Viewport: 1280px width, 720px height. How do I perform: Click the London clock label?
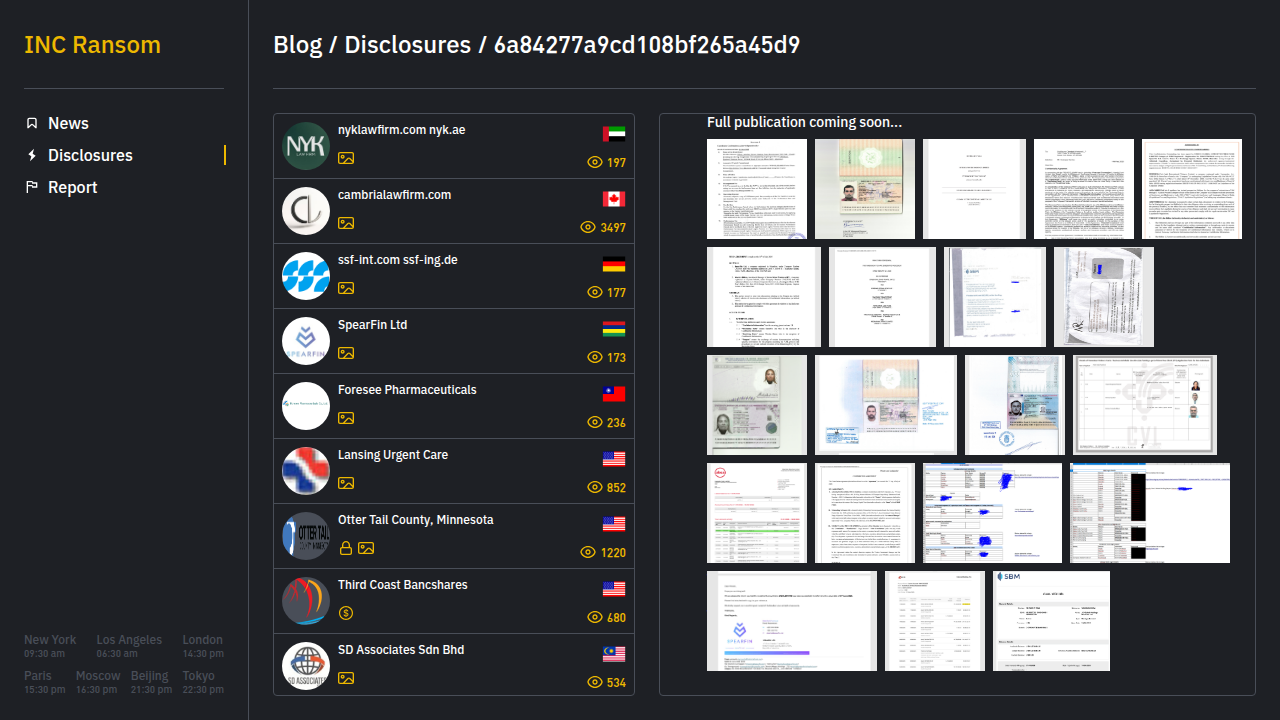(x=203, y=640)
